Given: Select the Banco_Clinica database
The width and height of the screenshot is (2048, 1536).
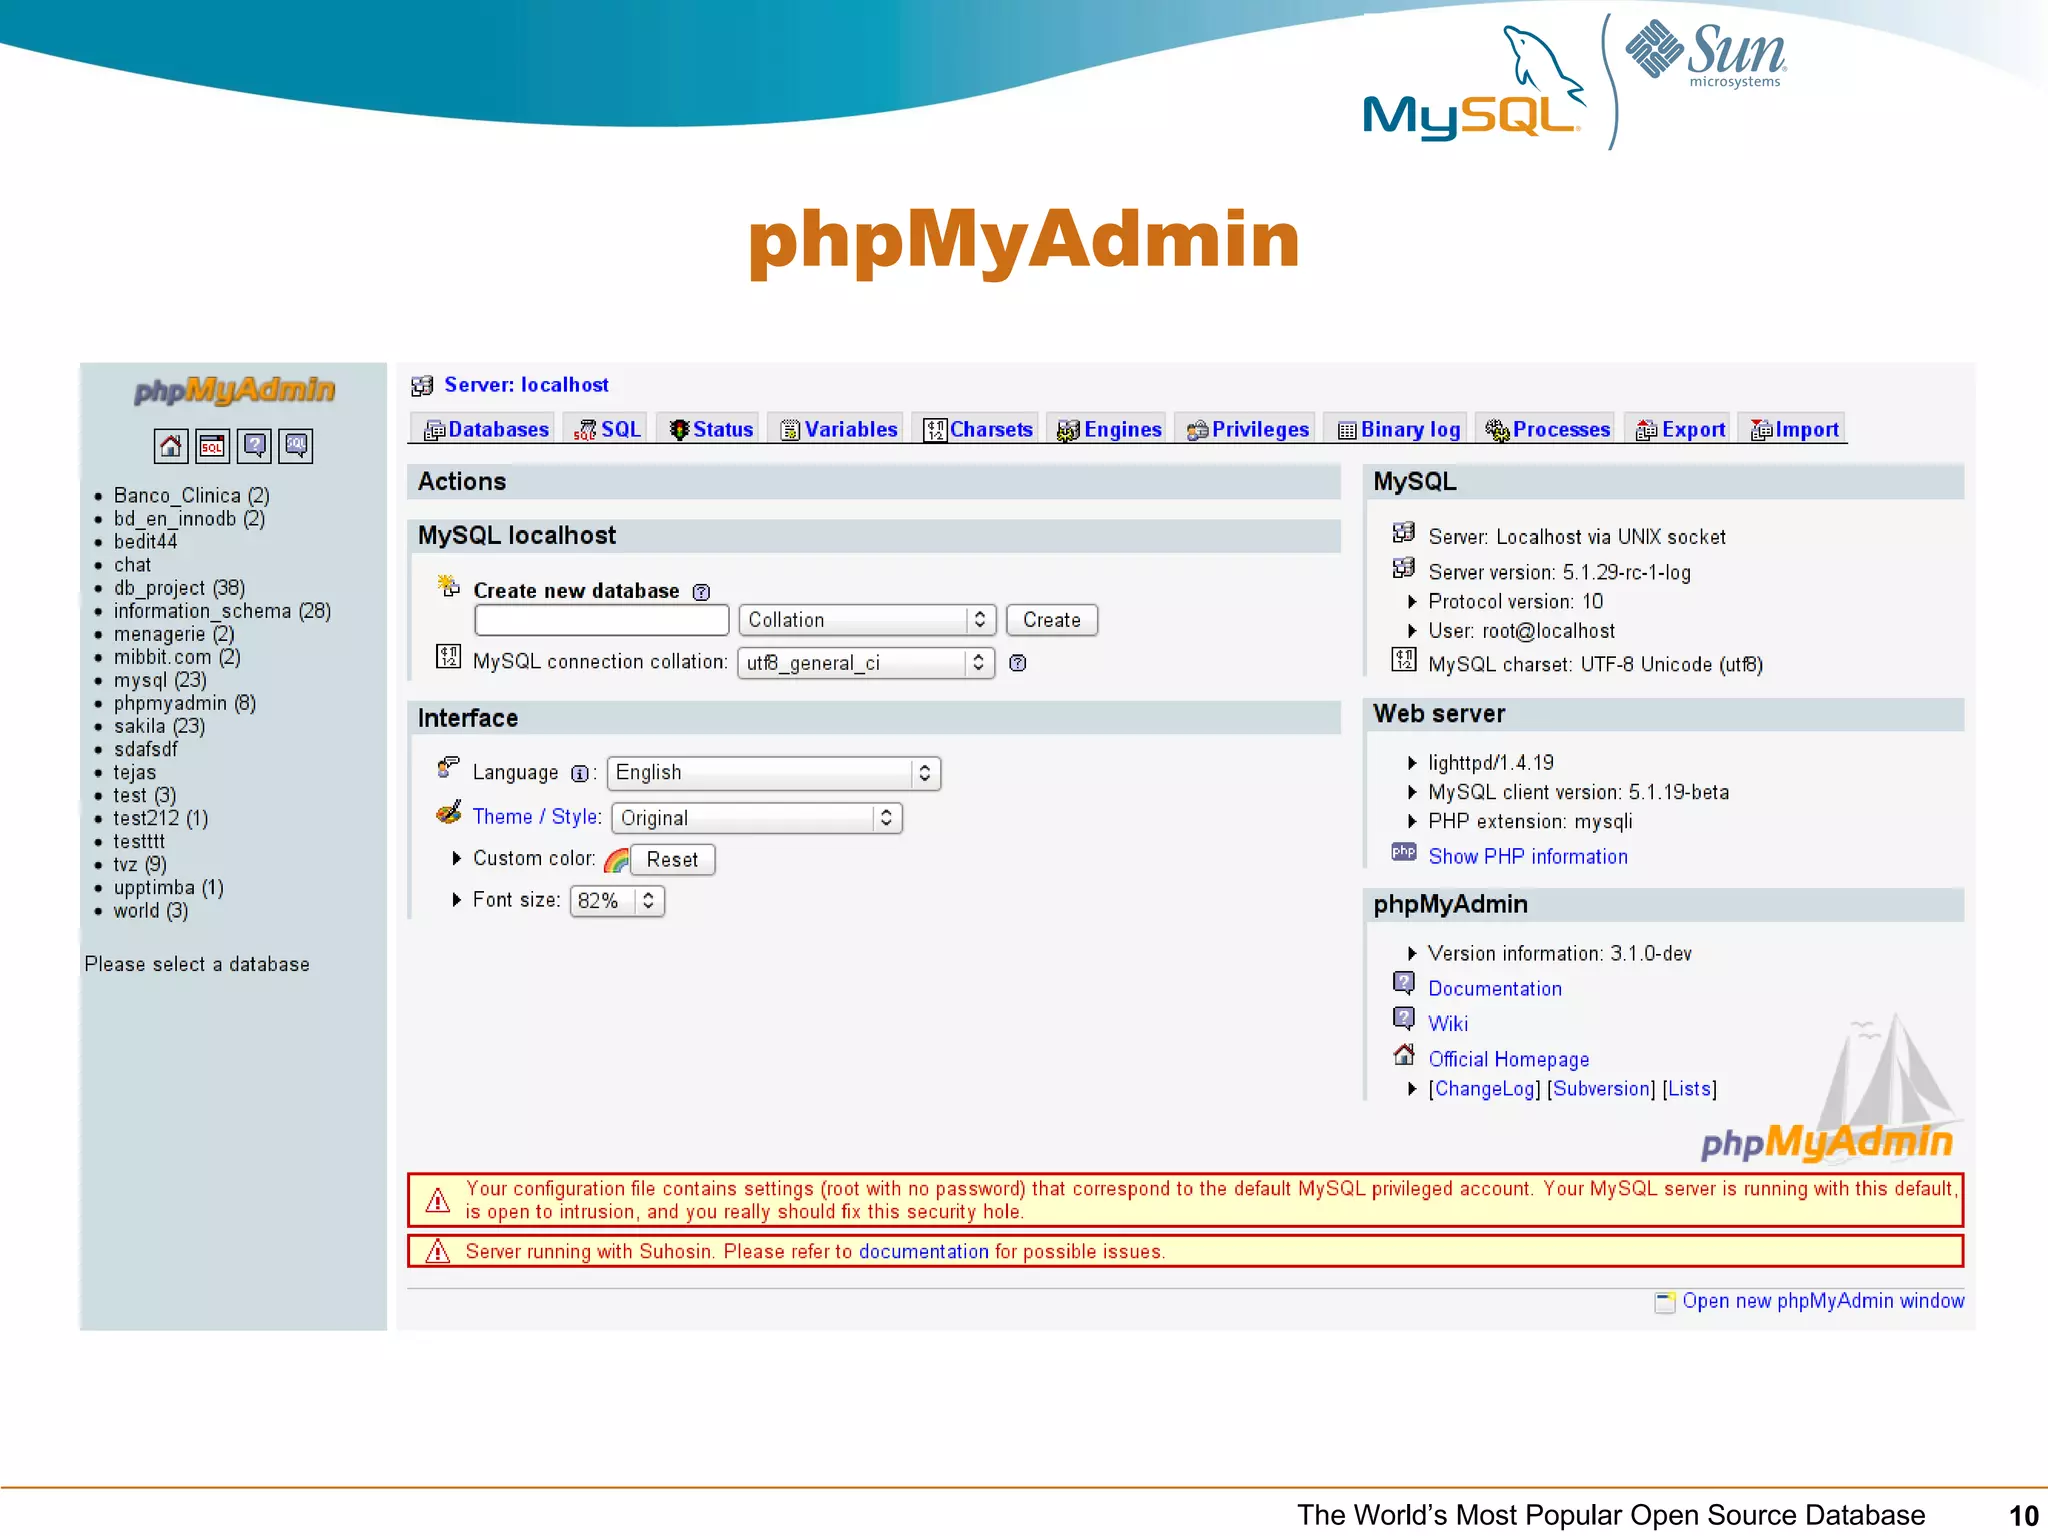Looking at the screenshot, I should 191,496.
